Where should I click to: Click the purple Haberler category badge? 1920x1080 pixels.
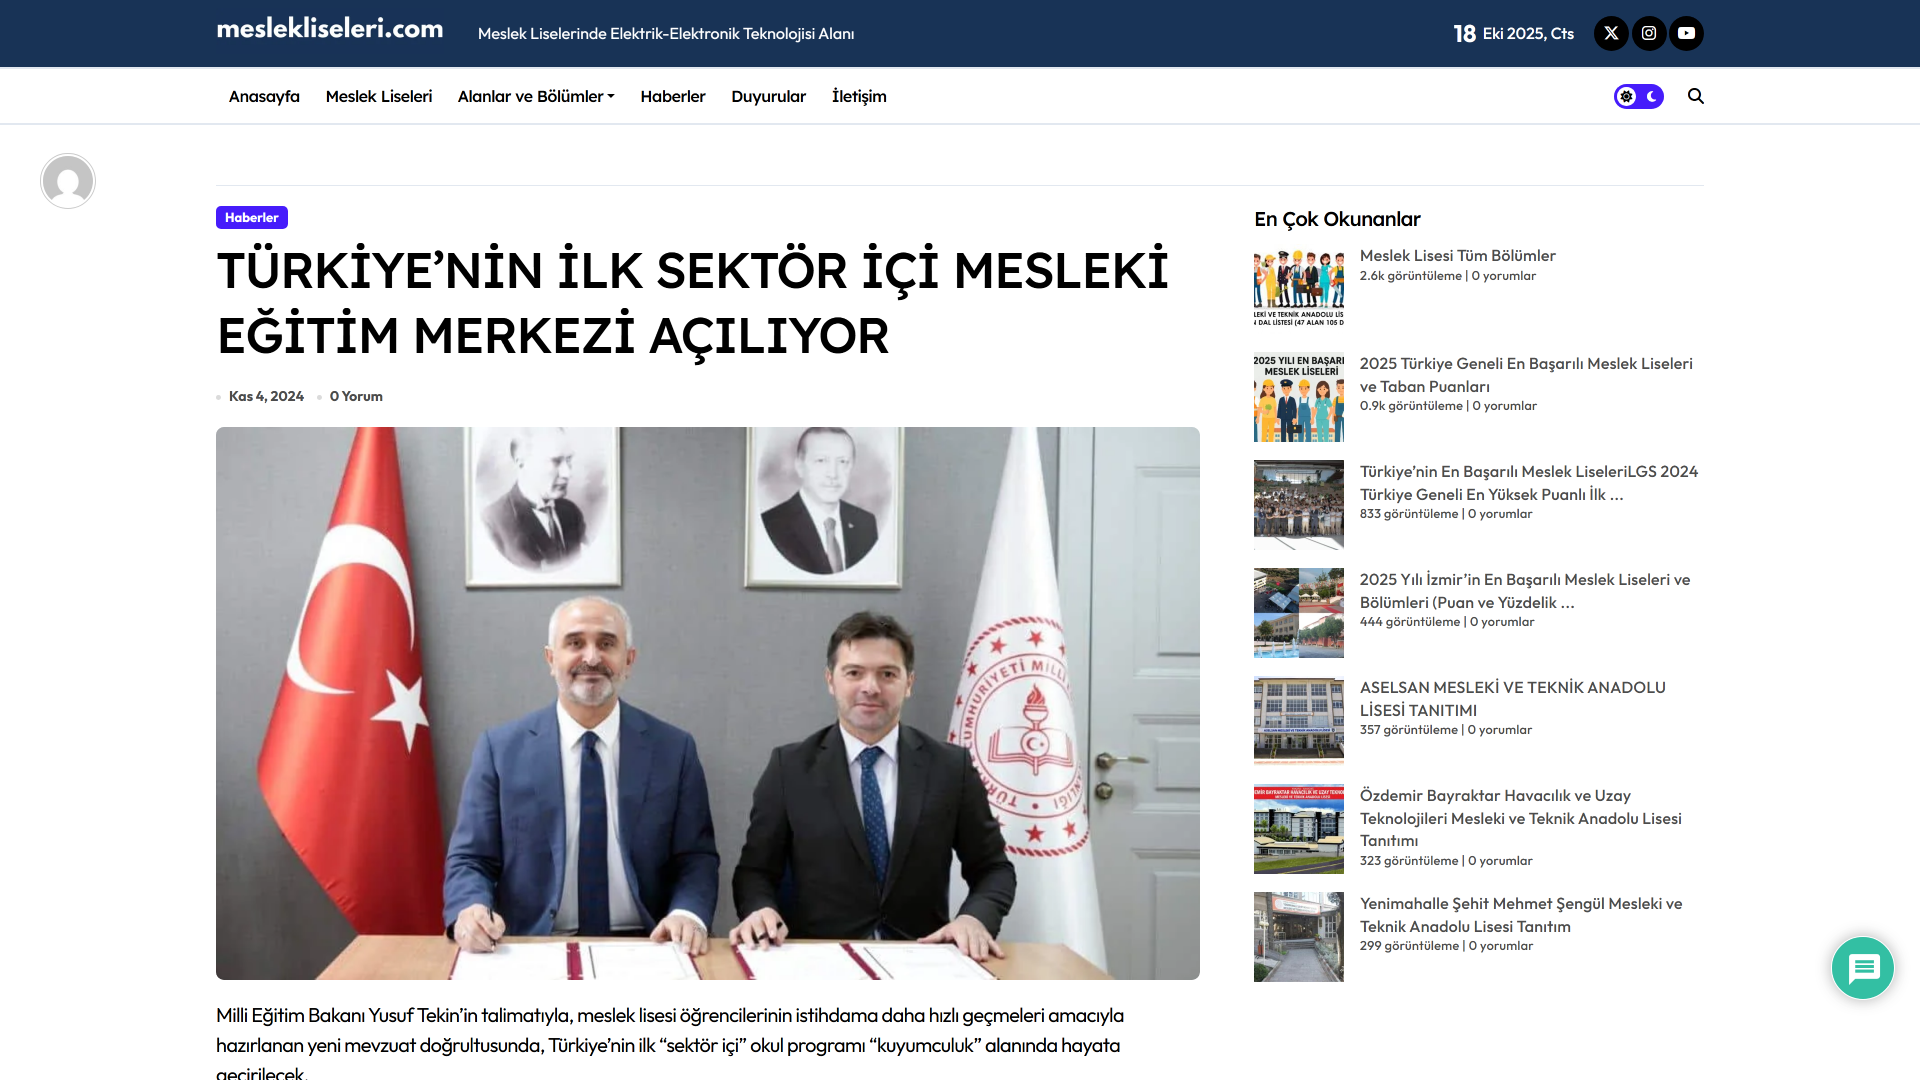[252, 217]
